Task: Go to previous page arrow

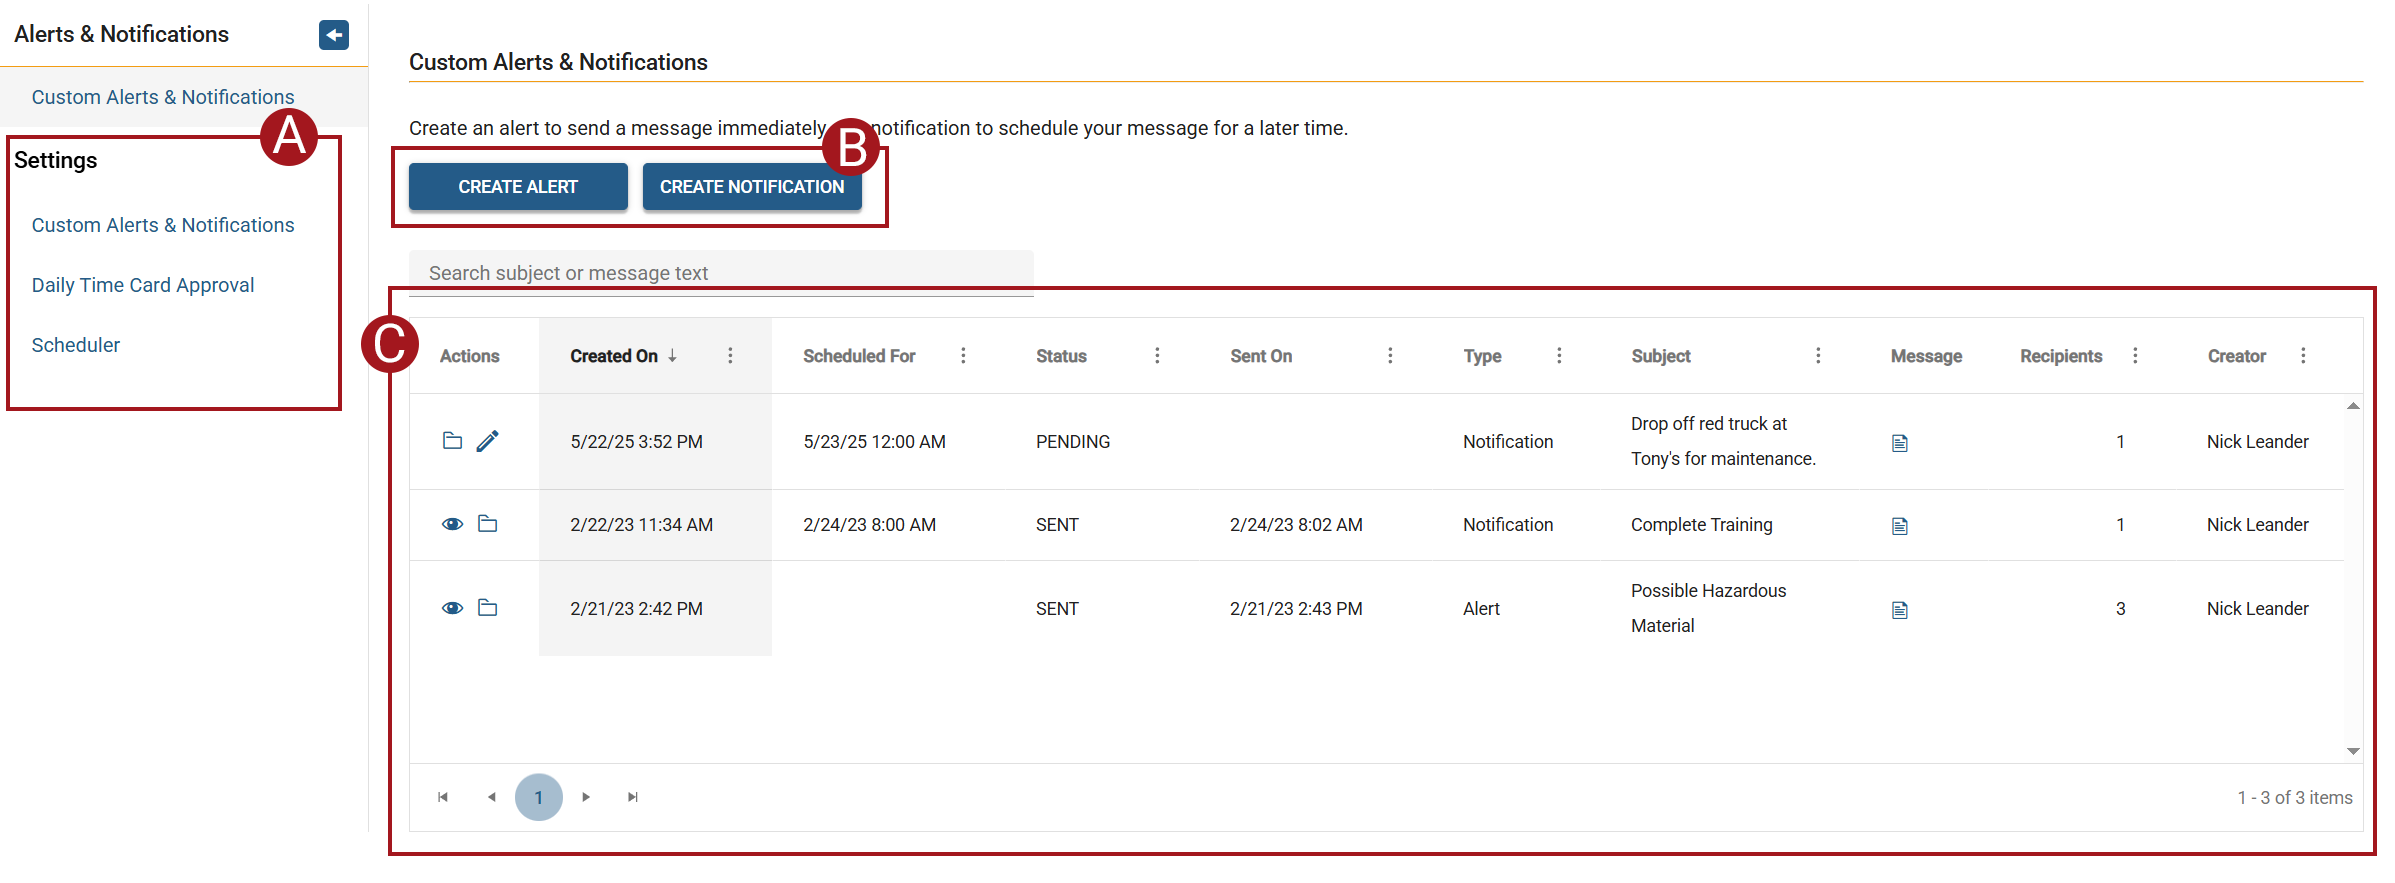Action: click(491, 797)
